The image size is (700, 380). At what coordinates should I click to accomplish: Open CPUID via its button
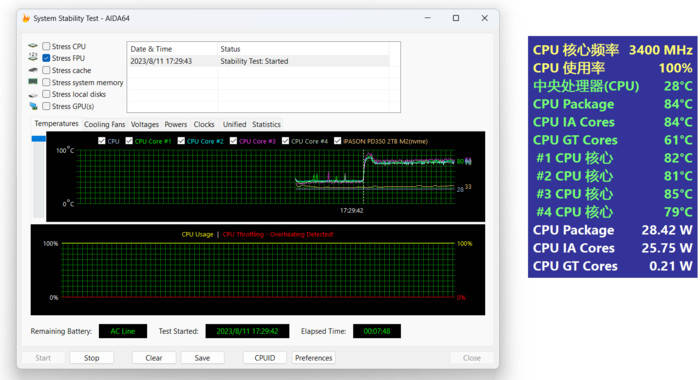[x=265, y=358]
